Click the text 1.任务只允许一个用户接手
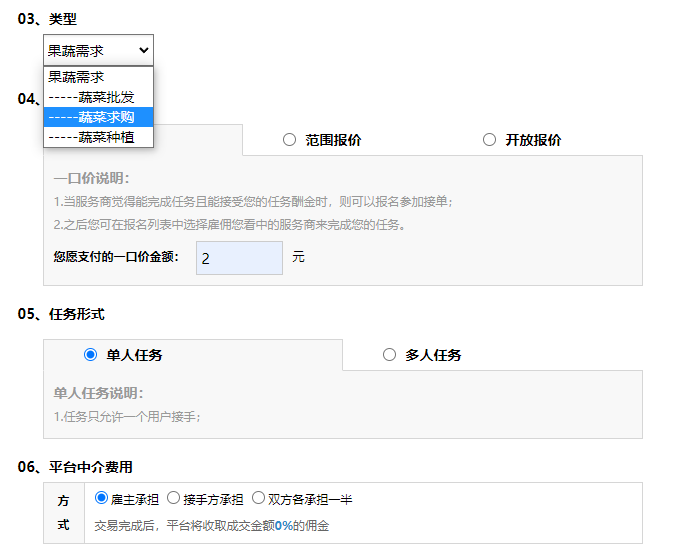Image resolution: width=679 pixels, height=558 pixels. (x=127, y=417)
